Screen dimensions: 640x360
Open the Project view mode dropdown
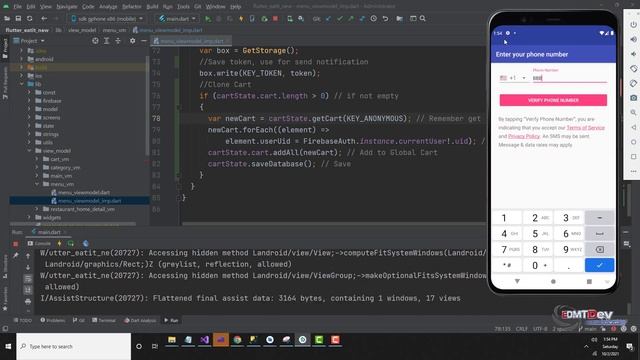click(x=29, y=41)
